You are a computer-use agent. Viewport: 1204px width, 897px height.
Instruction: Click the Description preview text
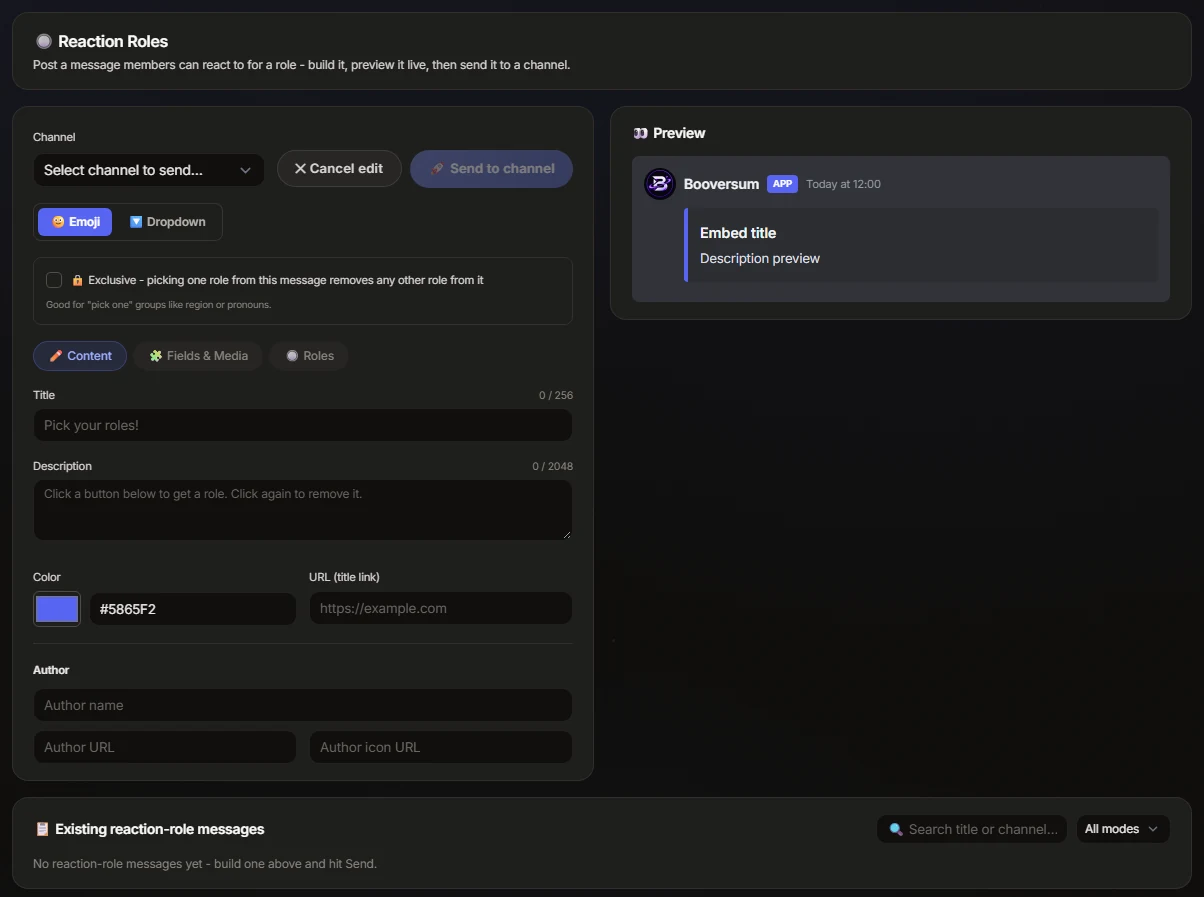click(760, 258)
